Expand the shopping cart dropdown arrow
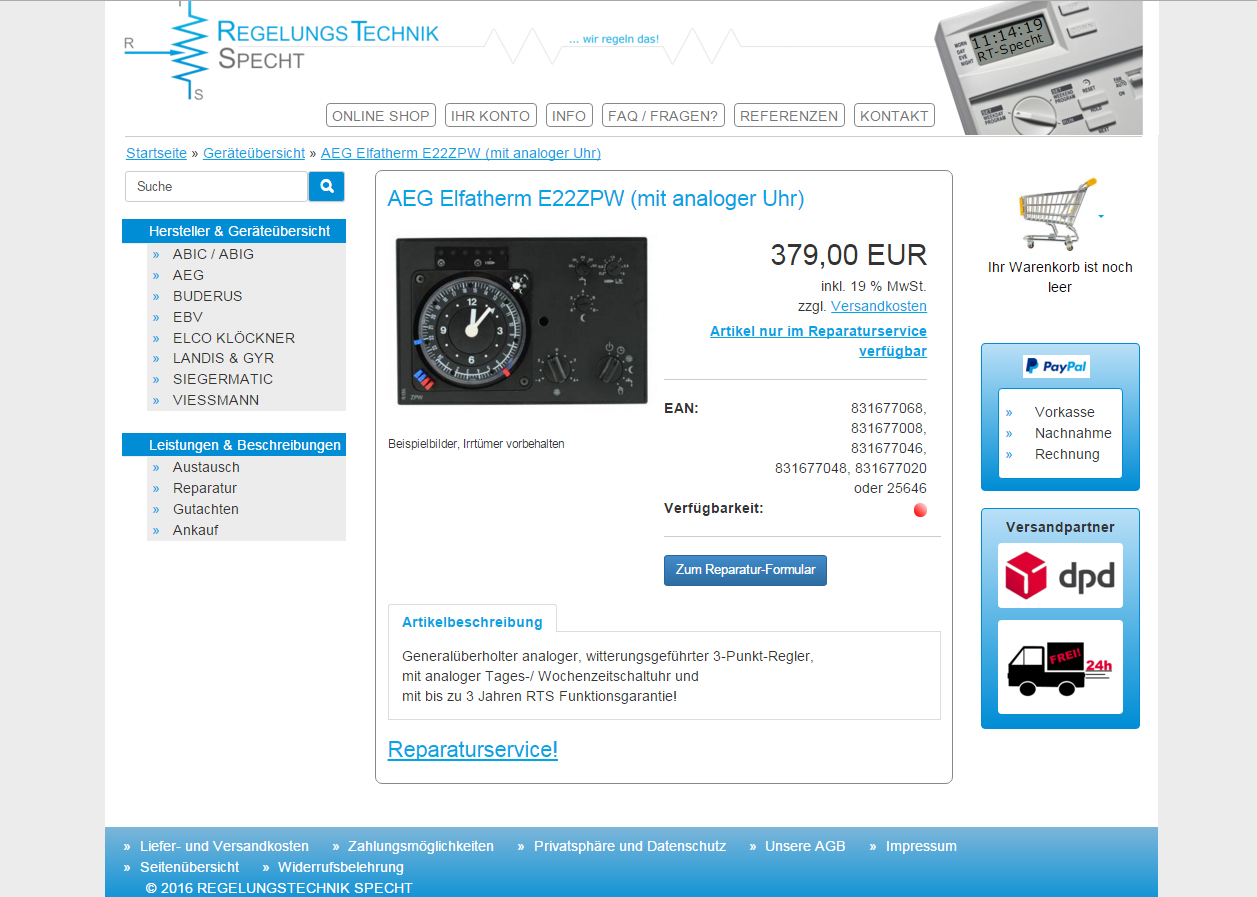This screenshot has height=897, width=1257. (x=1101, y=216)
